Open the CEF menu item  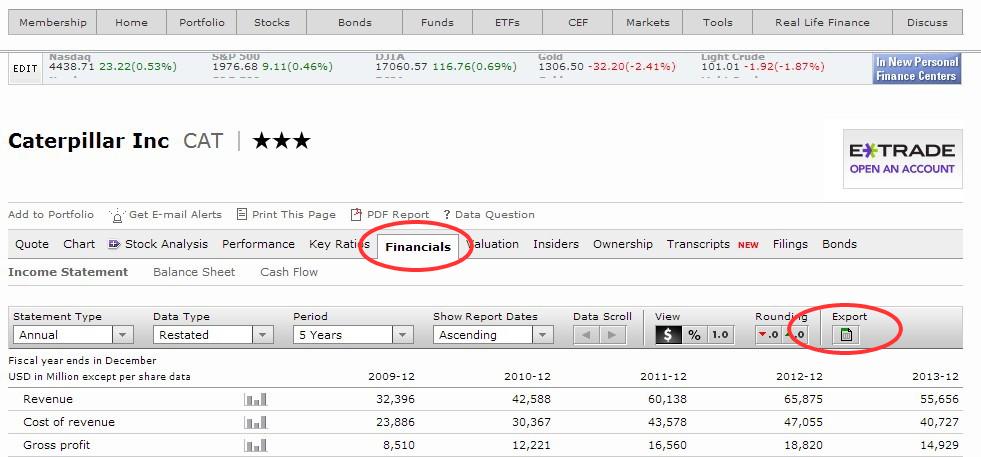click(x=577, y=23)
